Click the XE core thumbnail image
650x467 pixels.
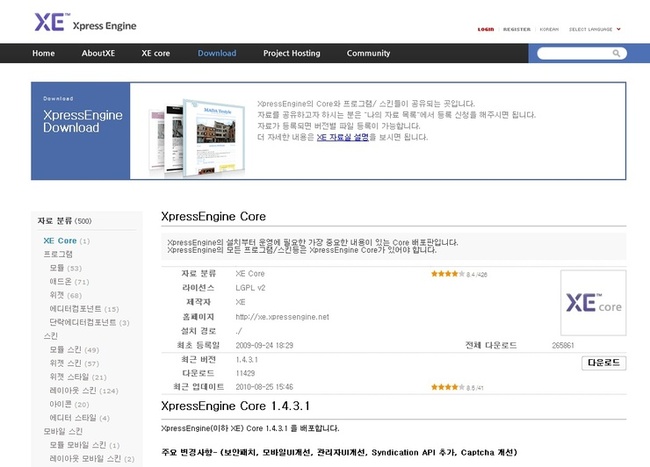click(x=593, y=302)
